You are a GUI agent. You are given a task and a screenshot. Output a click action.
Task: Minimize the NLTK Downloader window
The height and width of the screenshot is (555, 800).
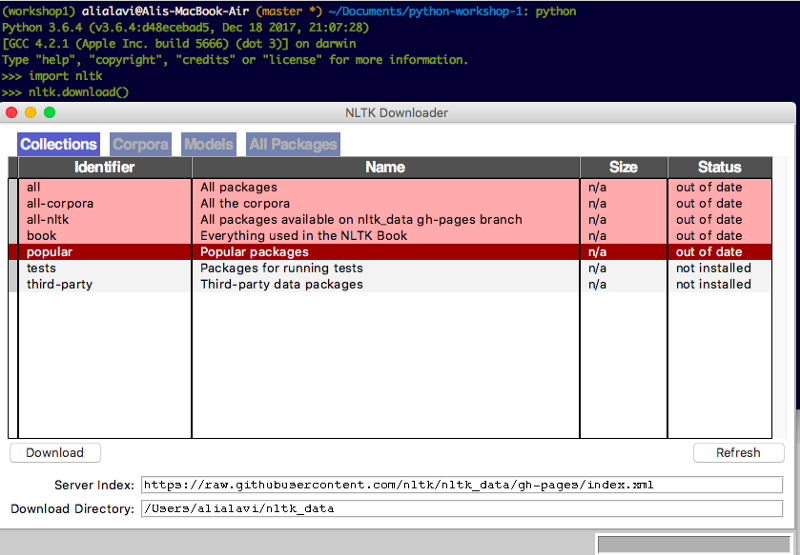click(31, 112)
